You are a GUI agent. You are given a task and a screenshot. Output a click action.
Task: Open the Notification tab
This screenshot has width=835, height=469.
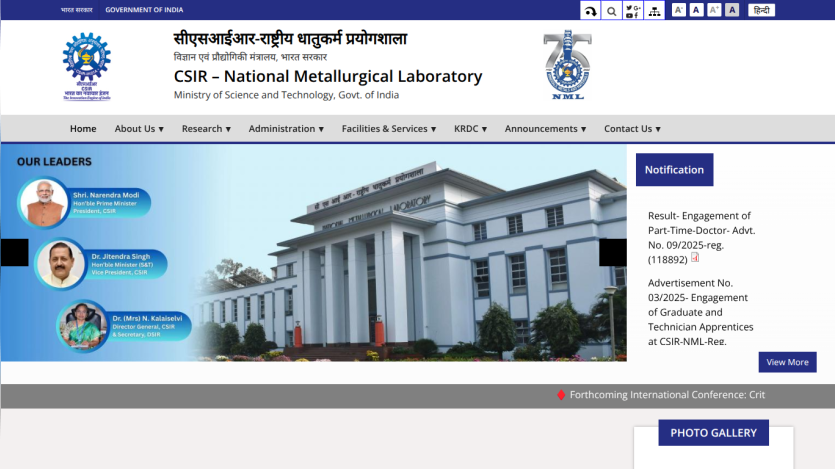tap(674, 170)
